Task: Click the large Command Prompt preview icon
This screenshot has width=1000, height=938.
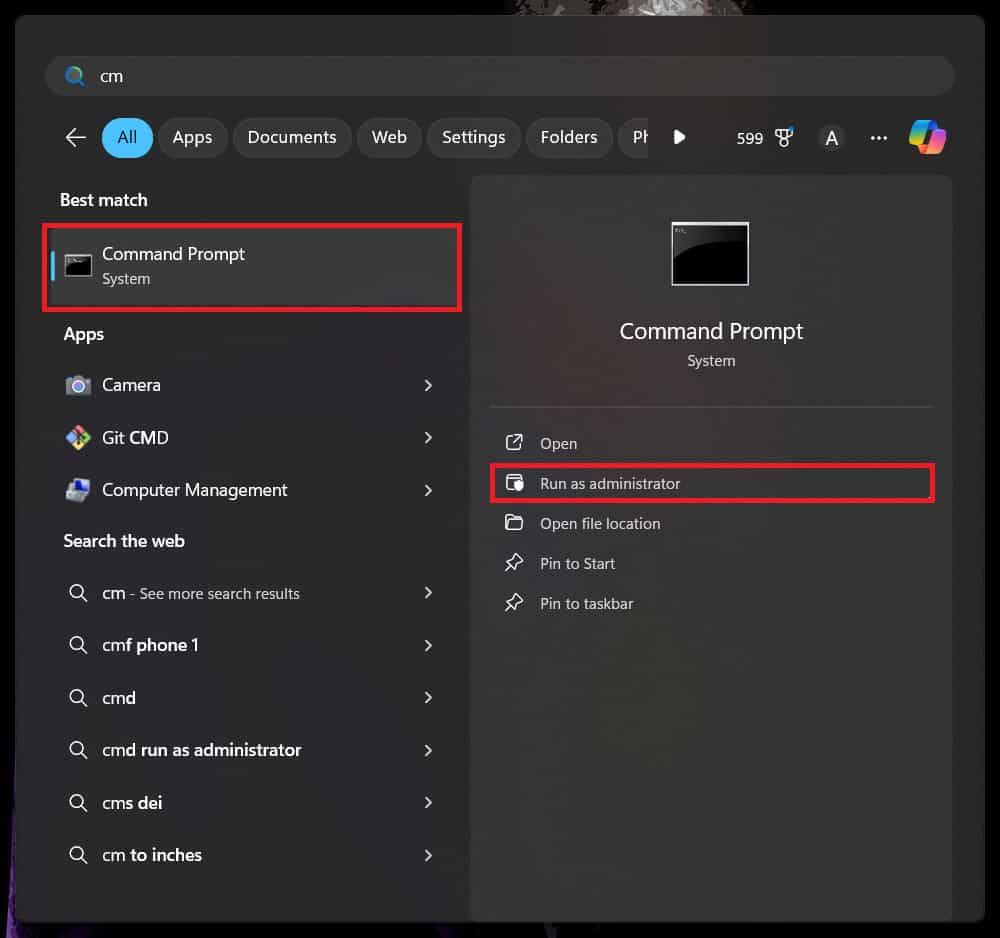Action: click(710, 254)
